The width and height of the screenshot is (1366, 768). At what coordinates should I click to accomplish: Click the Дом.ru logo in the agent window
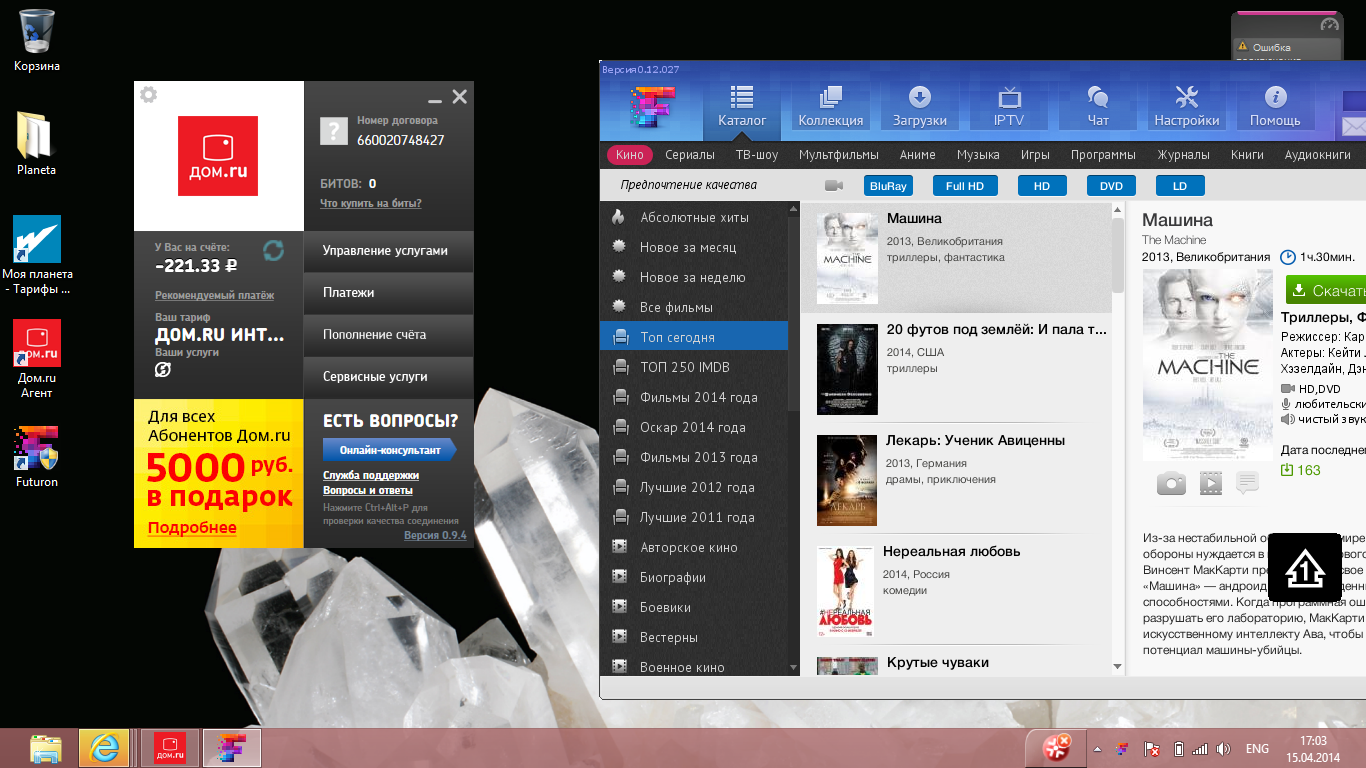tap(218, 155)
